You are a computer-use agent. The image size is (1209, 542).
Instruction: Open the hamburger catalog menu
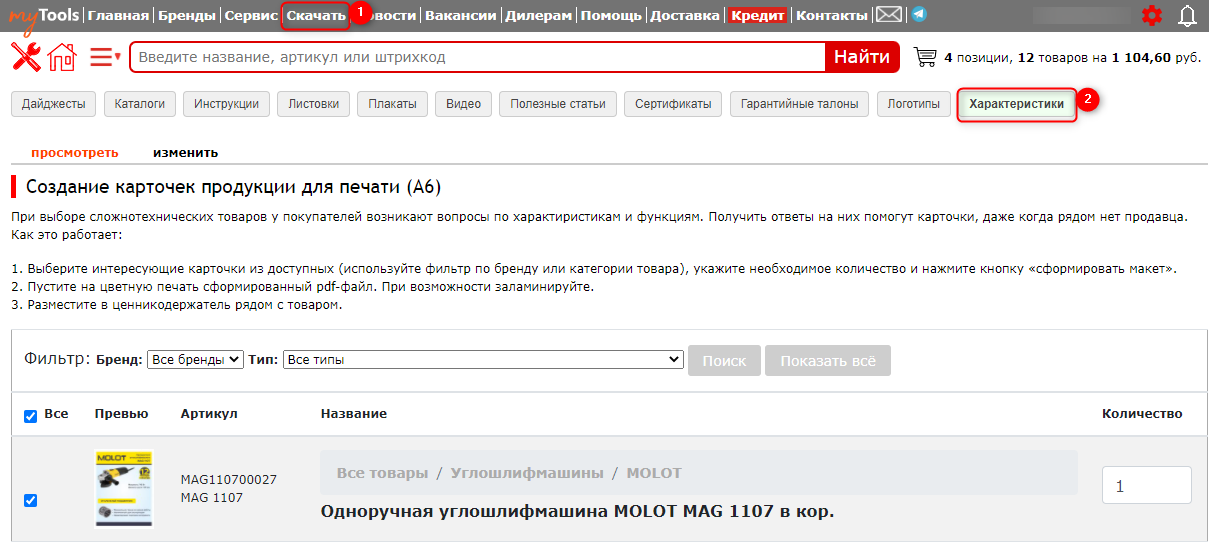104,57
